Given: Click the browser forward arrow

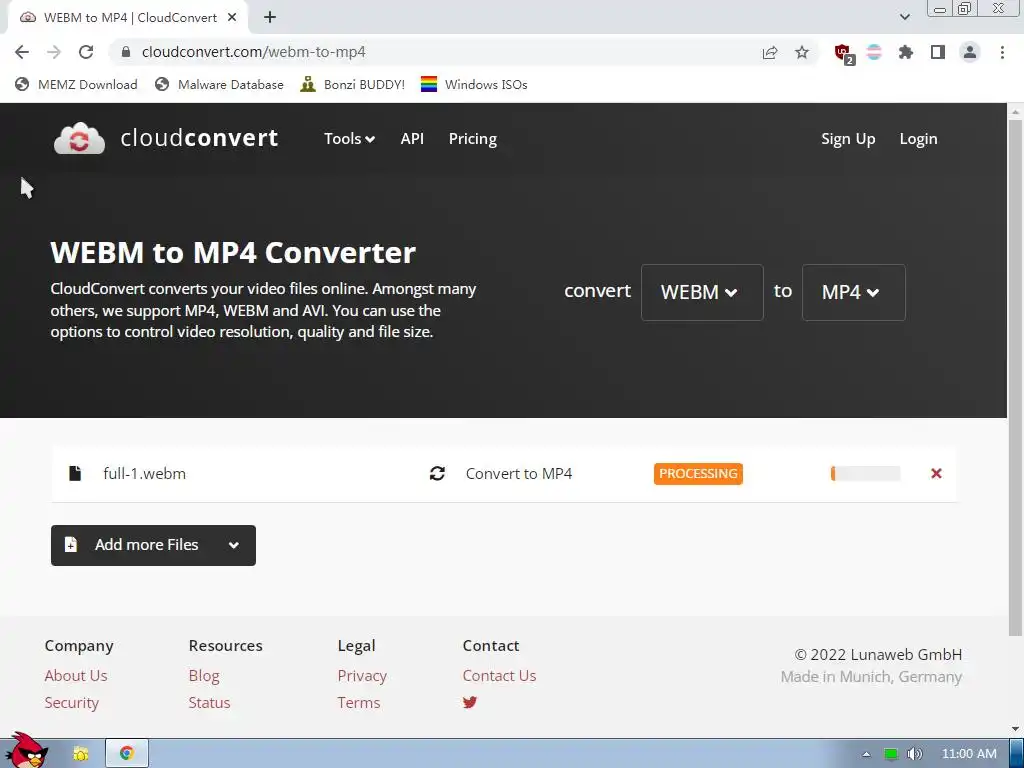Looking at the screenshot, I should tap(54, 52).
